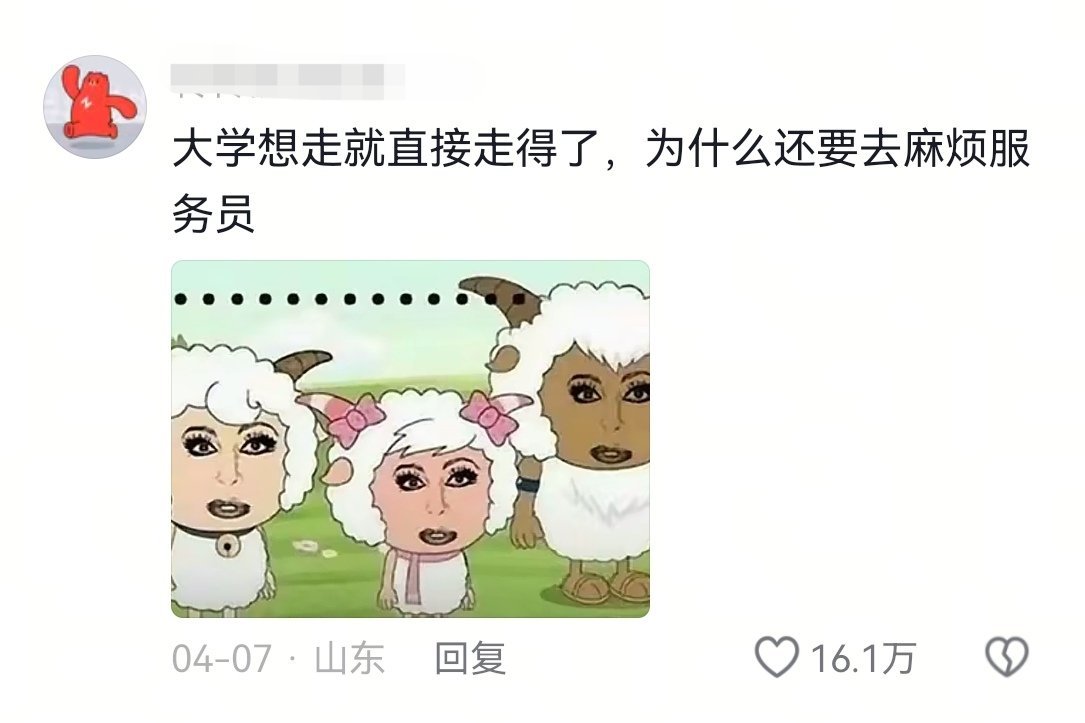Viewport: 1085px width, 723px height.
Task: Click the comment text about 大学想走就直接走
Action: tap(601, 181)
